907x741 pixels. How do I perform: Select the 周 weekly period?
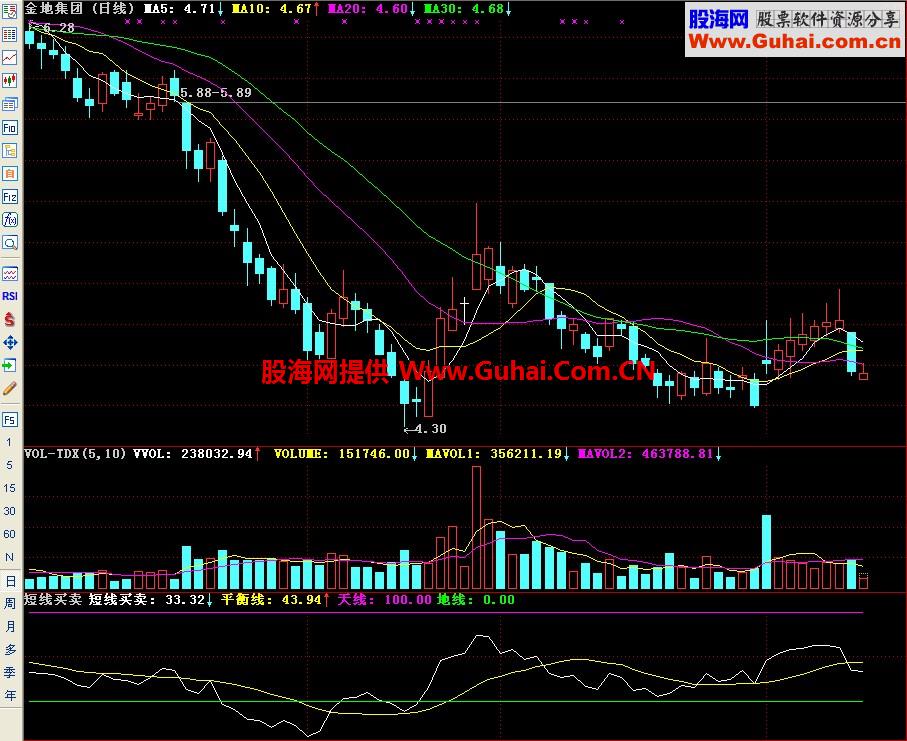[10, 603]
